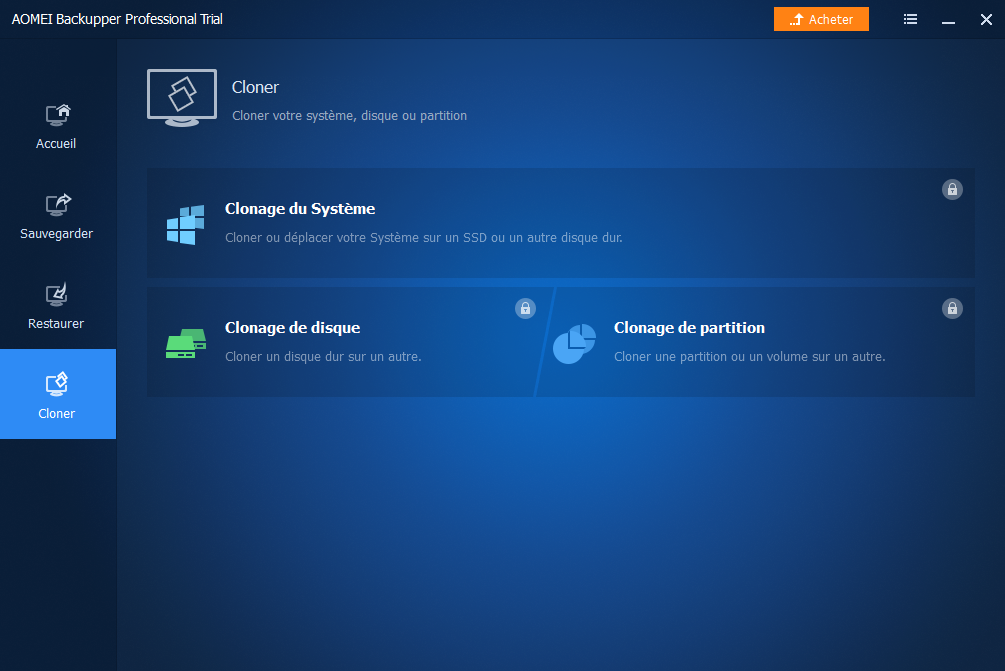Minimize the AOMEI Backupper window
This screenshot has width=1005, height=671.
click(948, 20)
